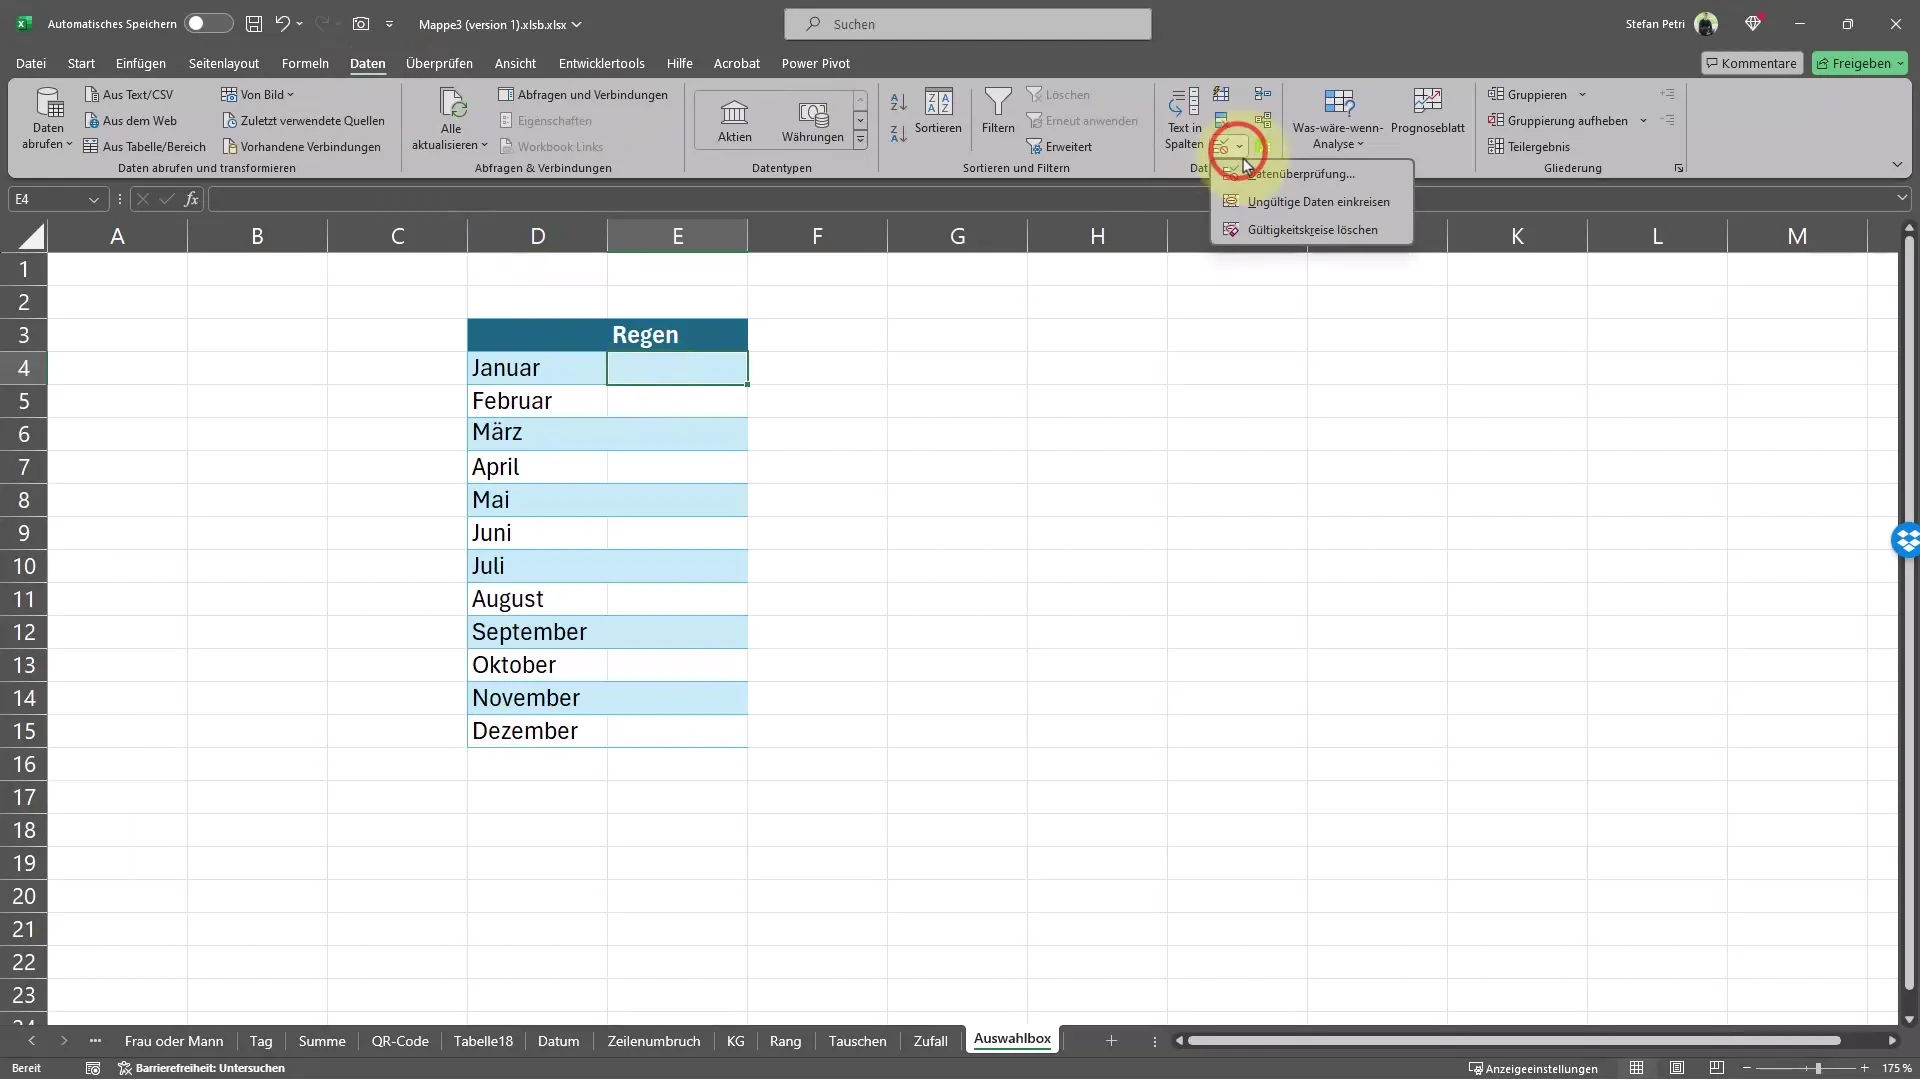
Task: Click the Daten abrufen icon
Action: [48, 102]
